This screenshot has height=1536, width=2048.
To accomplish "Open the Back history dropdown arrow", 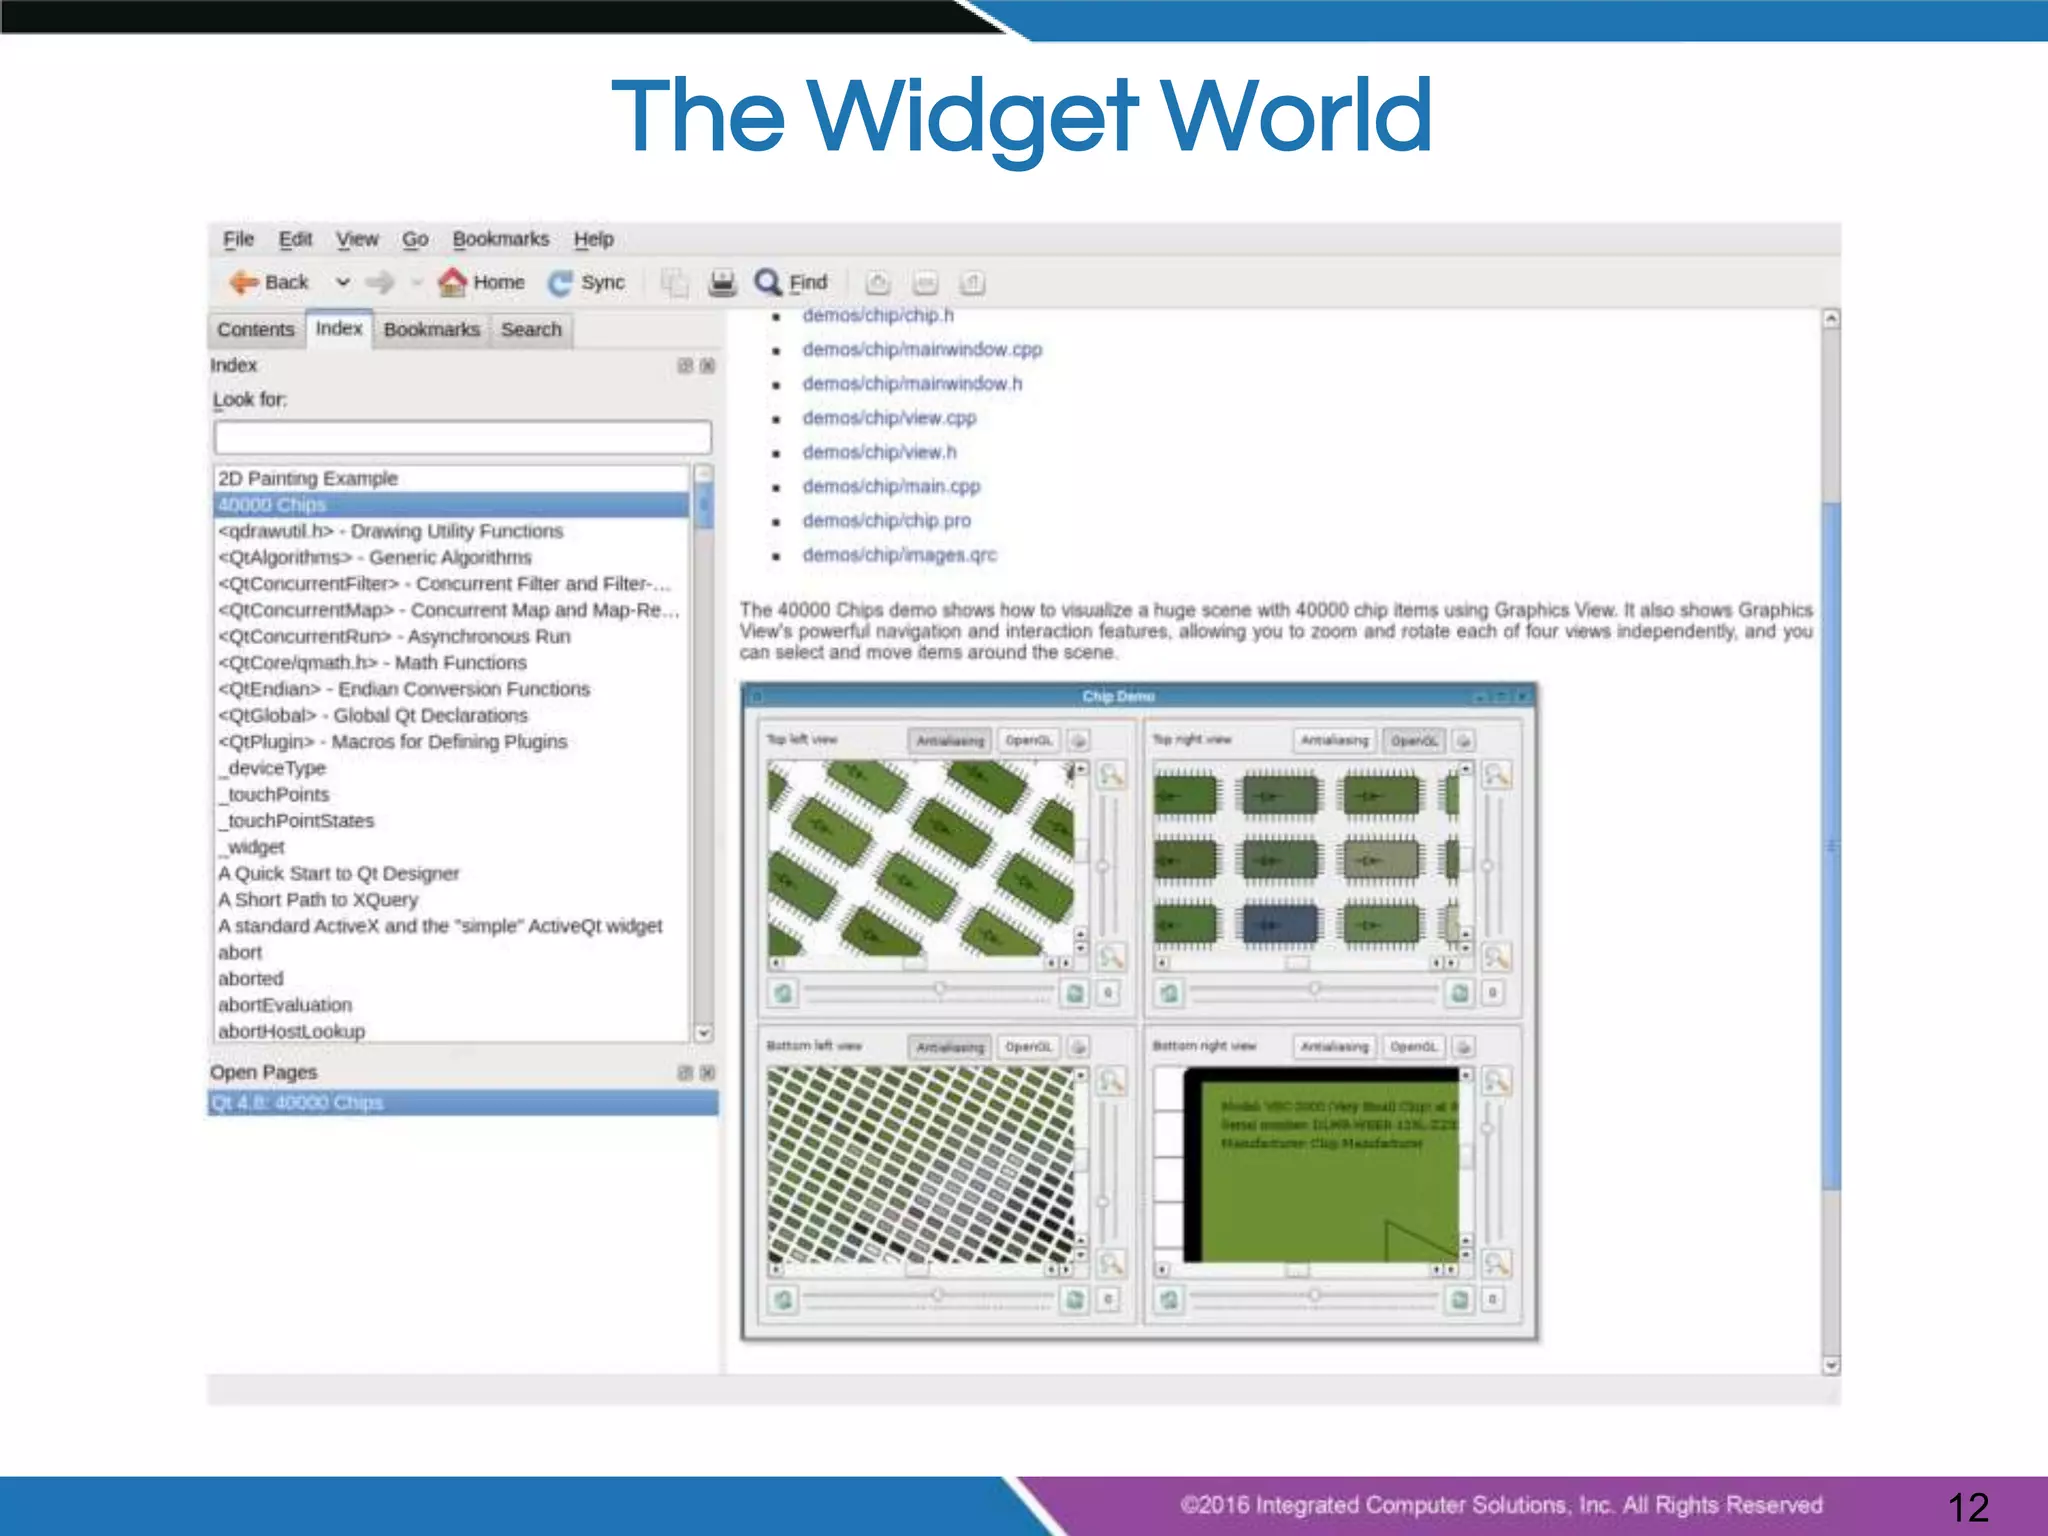I will [x=342, y=283].
